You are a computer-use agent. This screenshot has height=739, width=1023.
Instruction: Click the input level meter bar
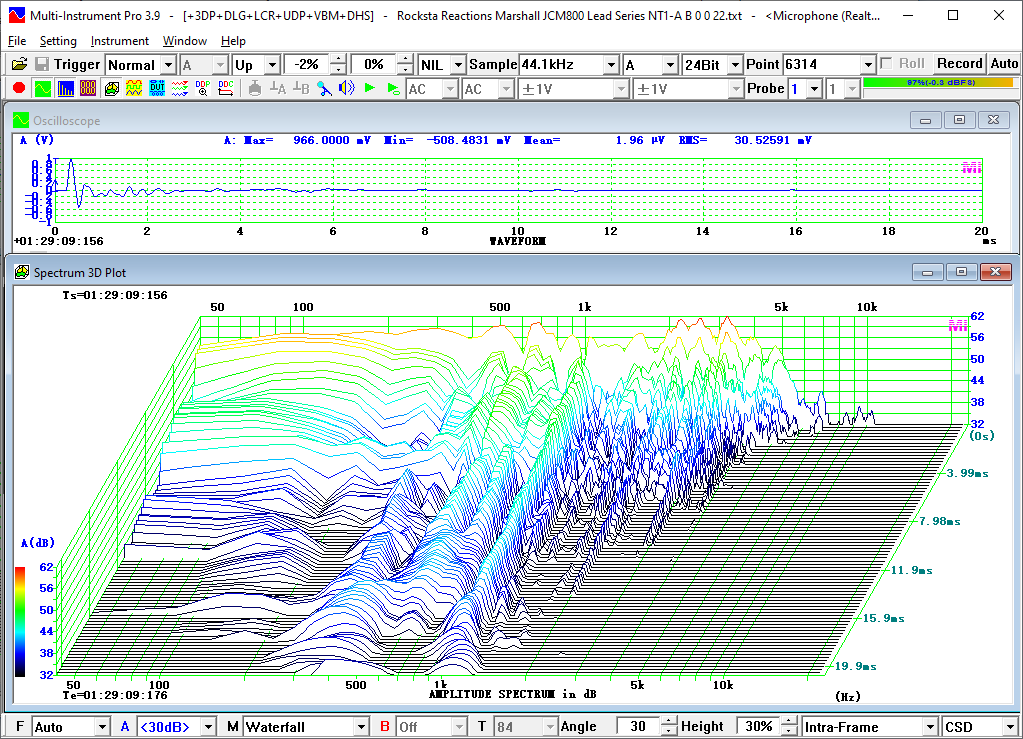coord(938,83)
